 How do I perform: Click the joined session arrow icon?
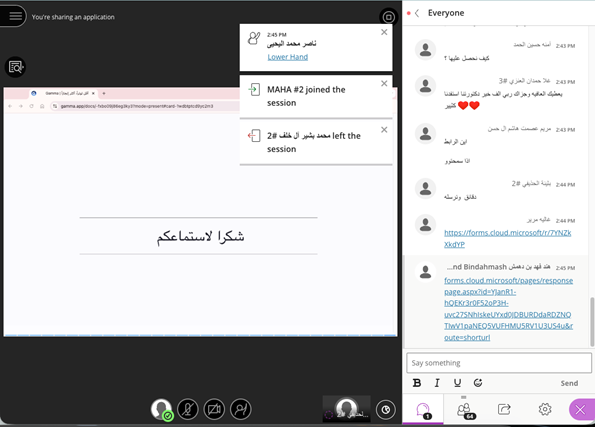254,90
